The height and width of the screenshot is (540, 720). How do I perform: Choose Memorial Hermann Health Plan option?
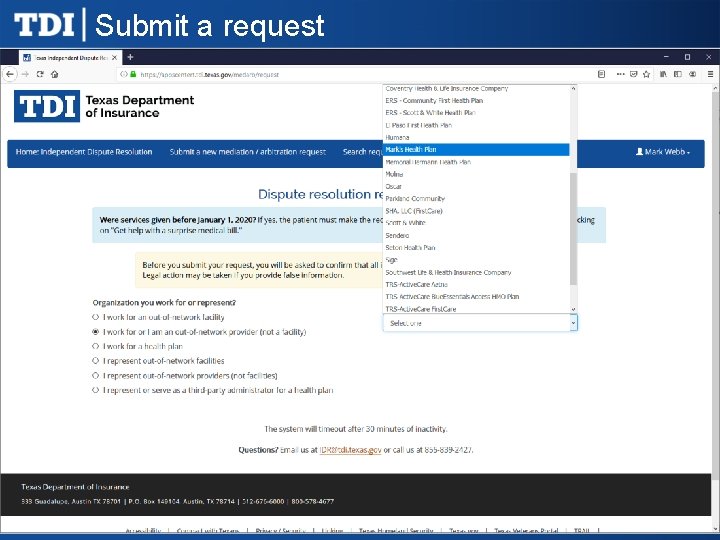(x=476, y=162)
